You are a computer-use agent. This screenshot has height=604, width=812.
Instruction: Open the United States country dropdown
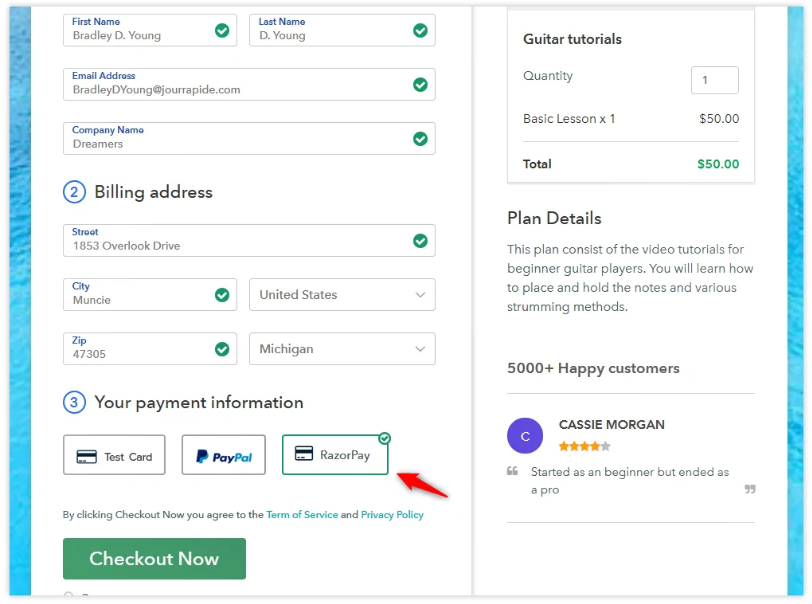(x=342, y=295)
